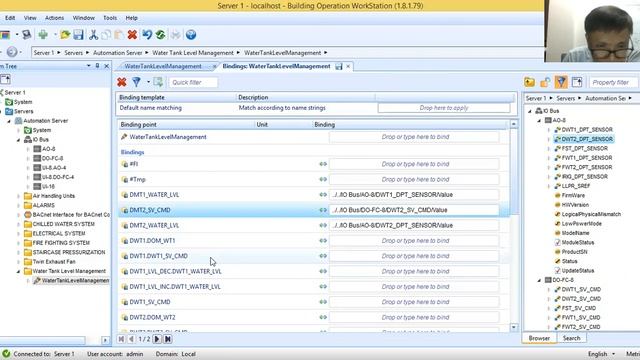Viewport: 640px width, 360px height.
Task: Toggle the orange filter icon in browser pane
Action: click(x=561, y=82)
